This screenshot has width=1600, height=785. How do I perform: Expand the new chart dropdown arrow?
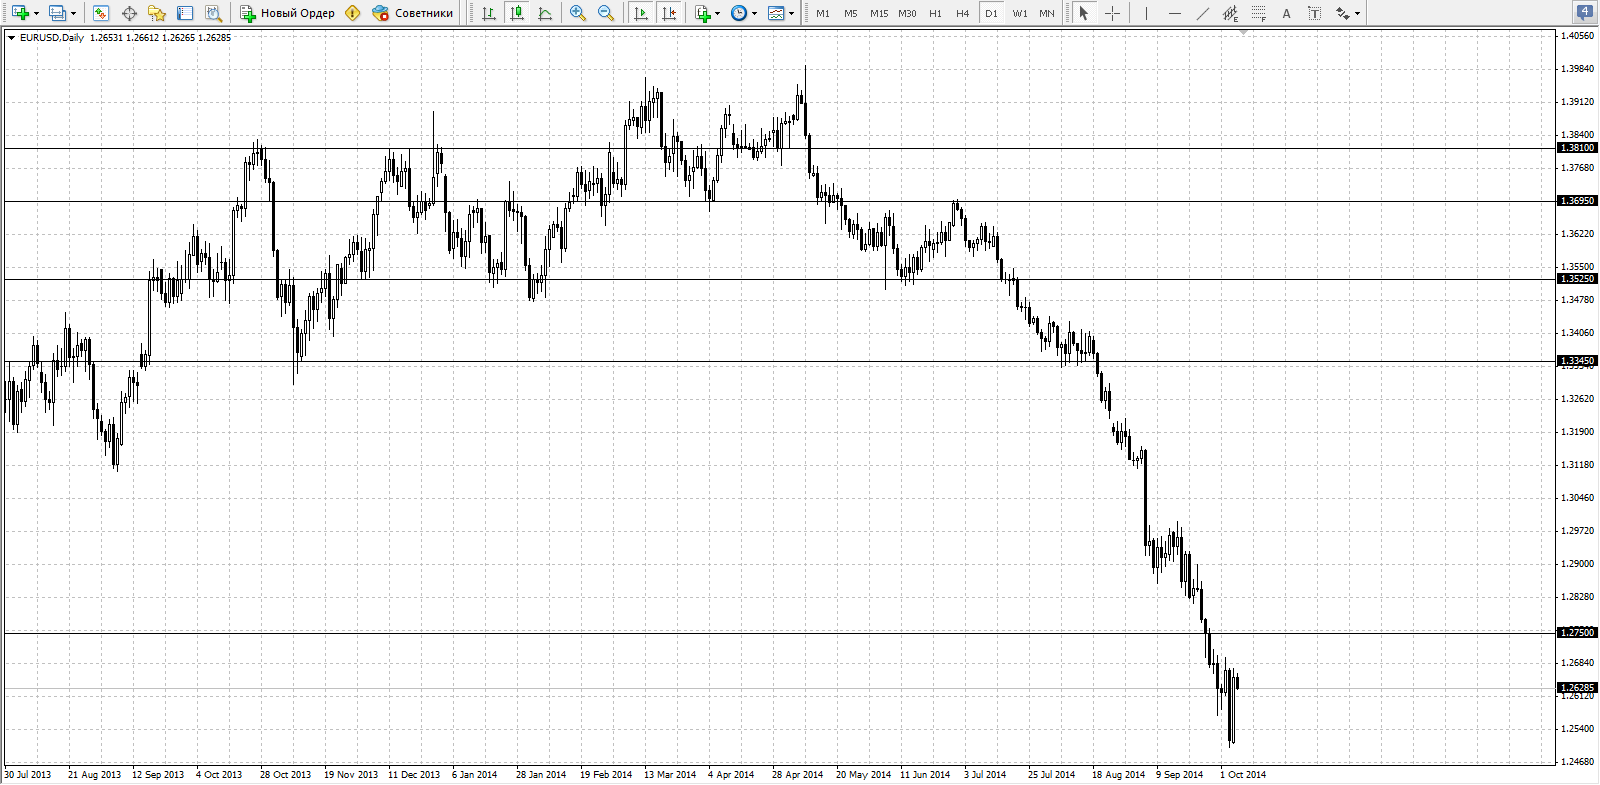click(x=36, y=14)
